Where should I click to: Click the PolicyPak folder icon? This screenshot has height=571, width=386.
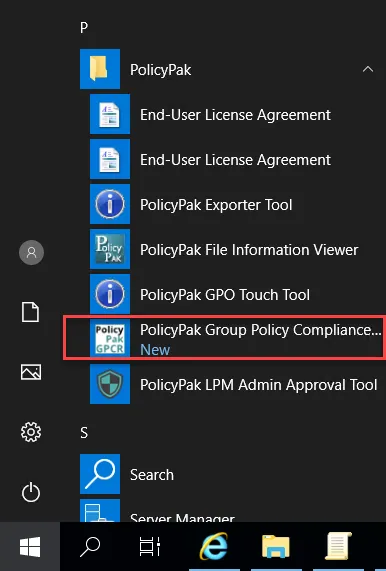click(100, 69)
